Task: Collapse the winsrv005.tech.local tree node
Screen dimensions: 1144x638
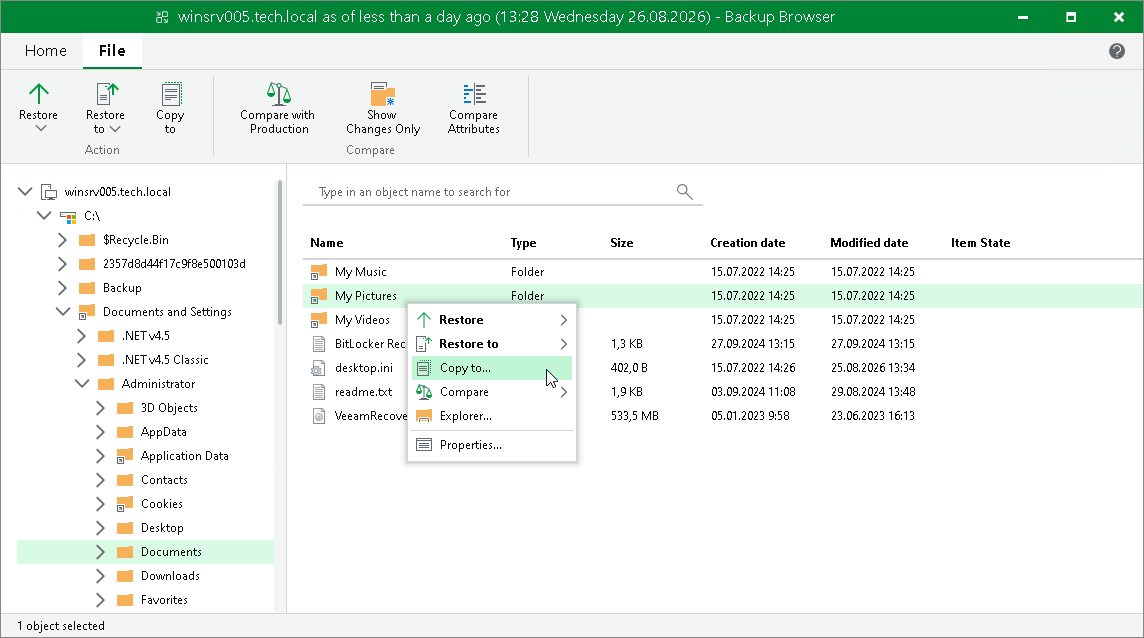Action: pyautogui.click(x=25, y=191)
